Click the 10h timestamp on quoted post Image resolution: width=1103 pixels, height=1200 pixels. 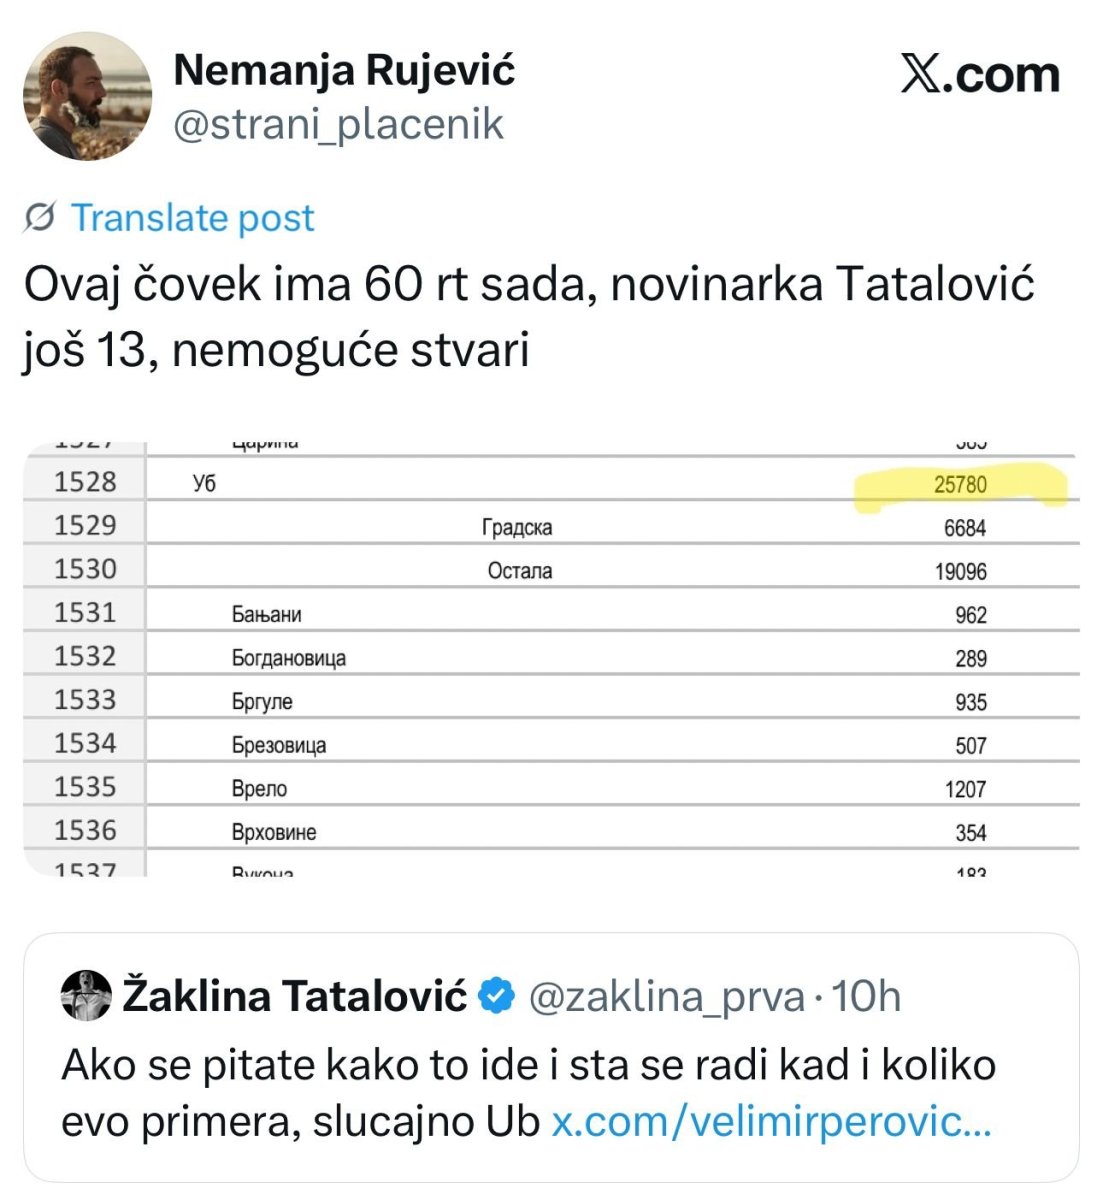tap(867, 996)
